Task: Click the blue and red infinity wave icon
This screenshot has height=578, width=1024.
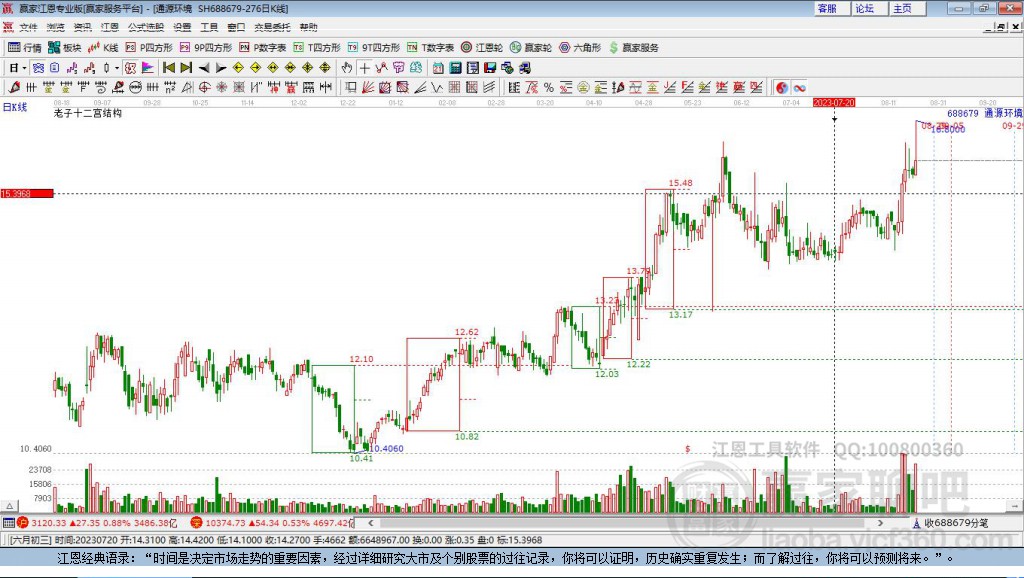Action: 799,88
